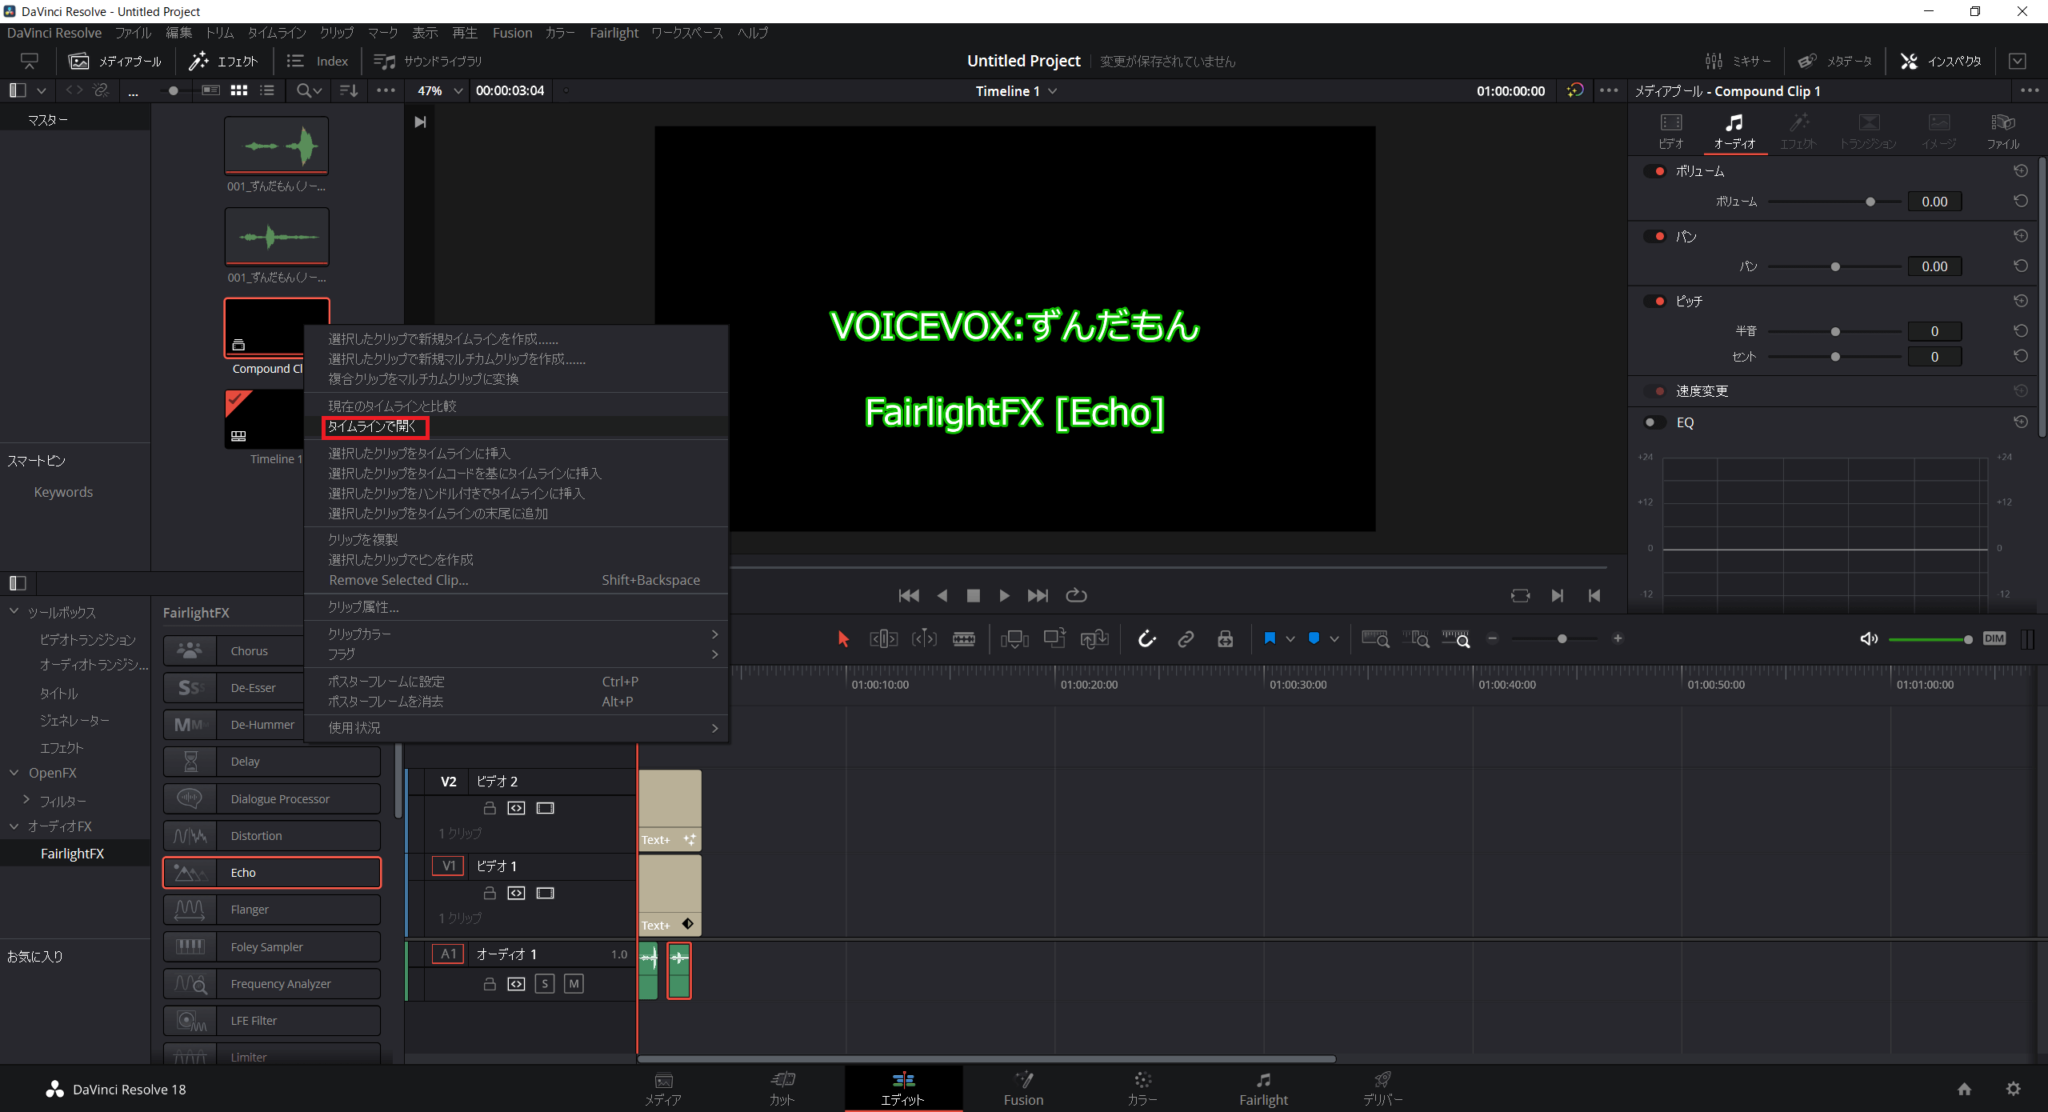The image size is (2048, 1112).
Task: Switch to the Fusion page at the bottom
Action: [1023, 1088]
